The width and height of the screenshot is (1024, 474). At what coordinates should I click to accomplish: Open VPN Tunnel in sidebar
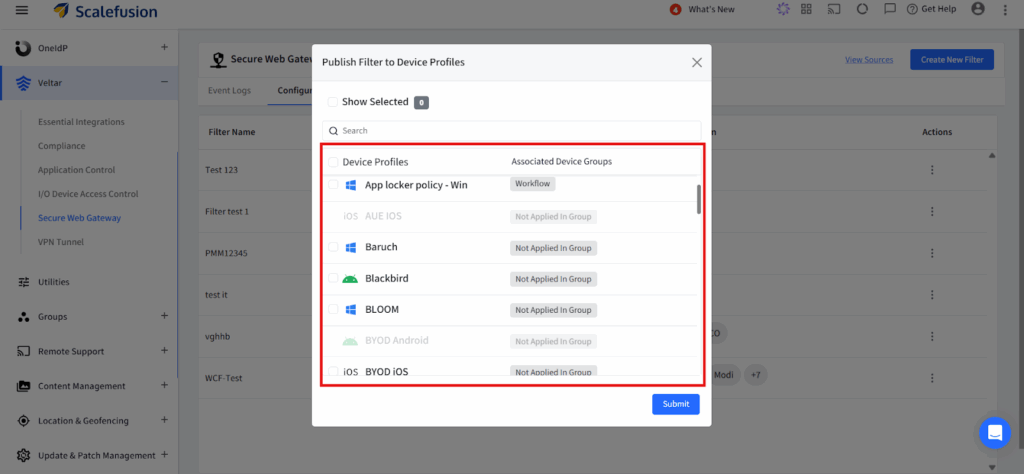(61, 242)
